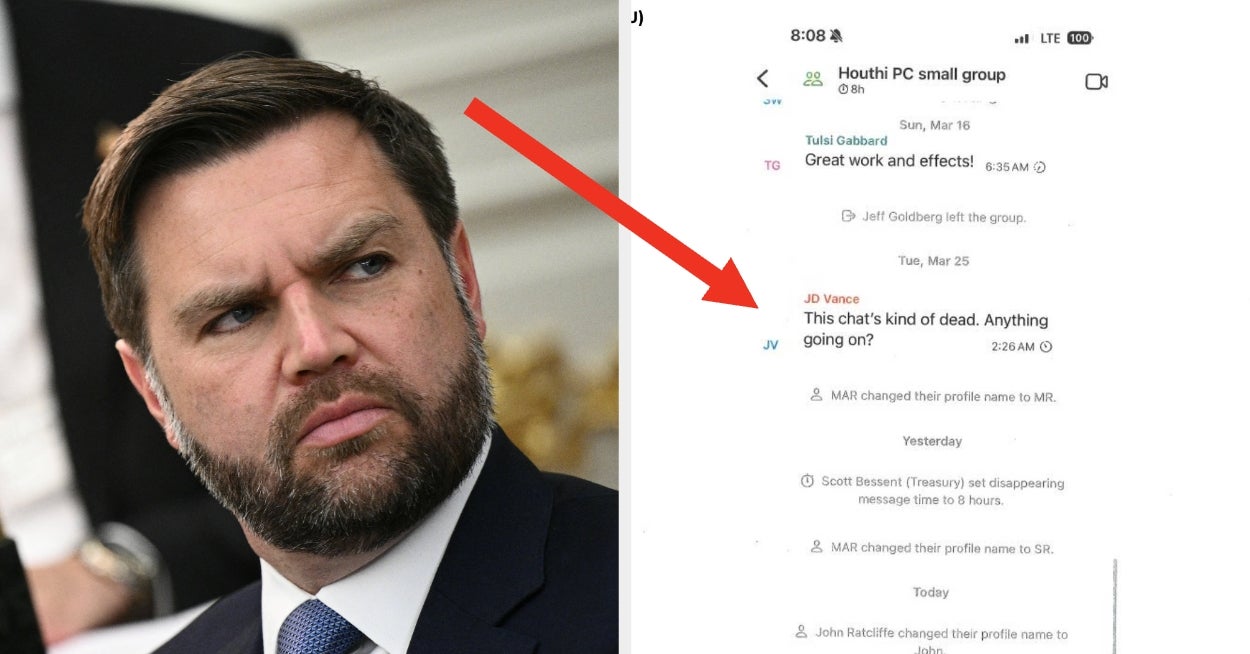Viewport: 1250px width, 654px height.
Task: Click the chat scrollbar on the right edge
Action: [1115, 606]
